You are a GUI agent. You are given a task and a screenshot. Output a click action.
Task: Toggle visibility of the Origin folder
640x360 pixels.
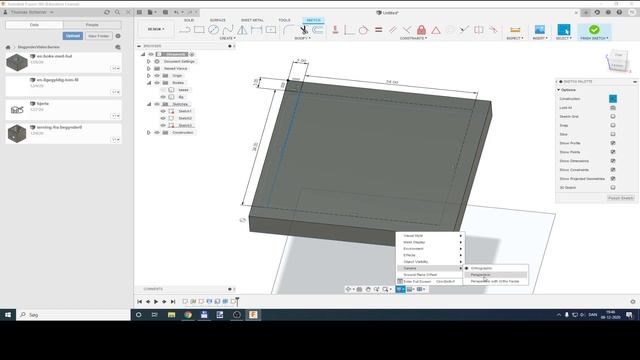coord(157,76)
